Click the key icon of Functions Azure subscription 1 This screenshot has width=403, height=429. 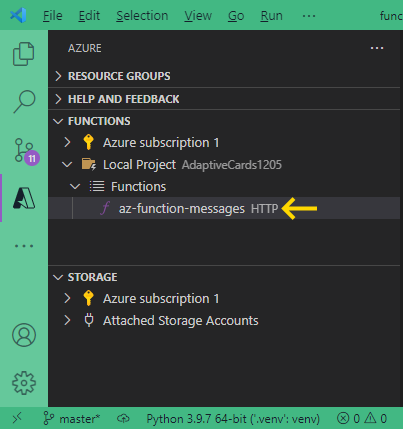(88, 142)
